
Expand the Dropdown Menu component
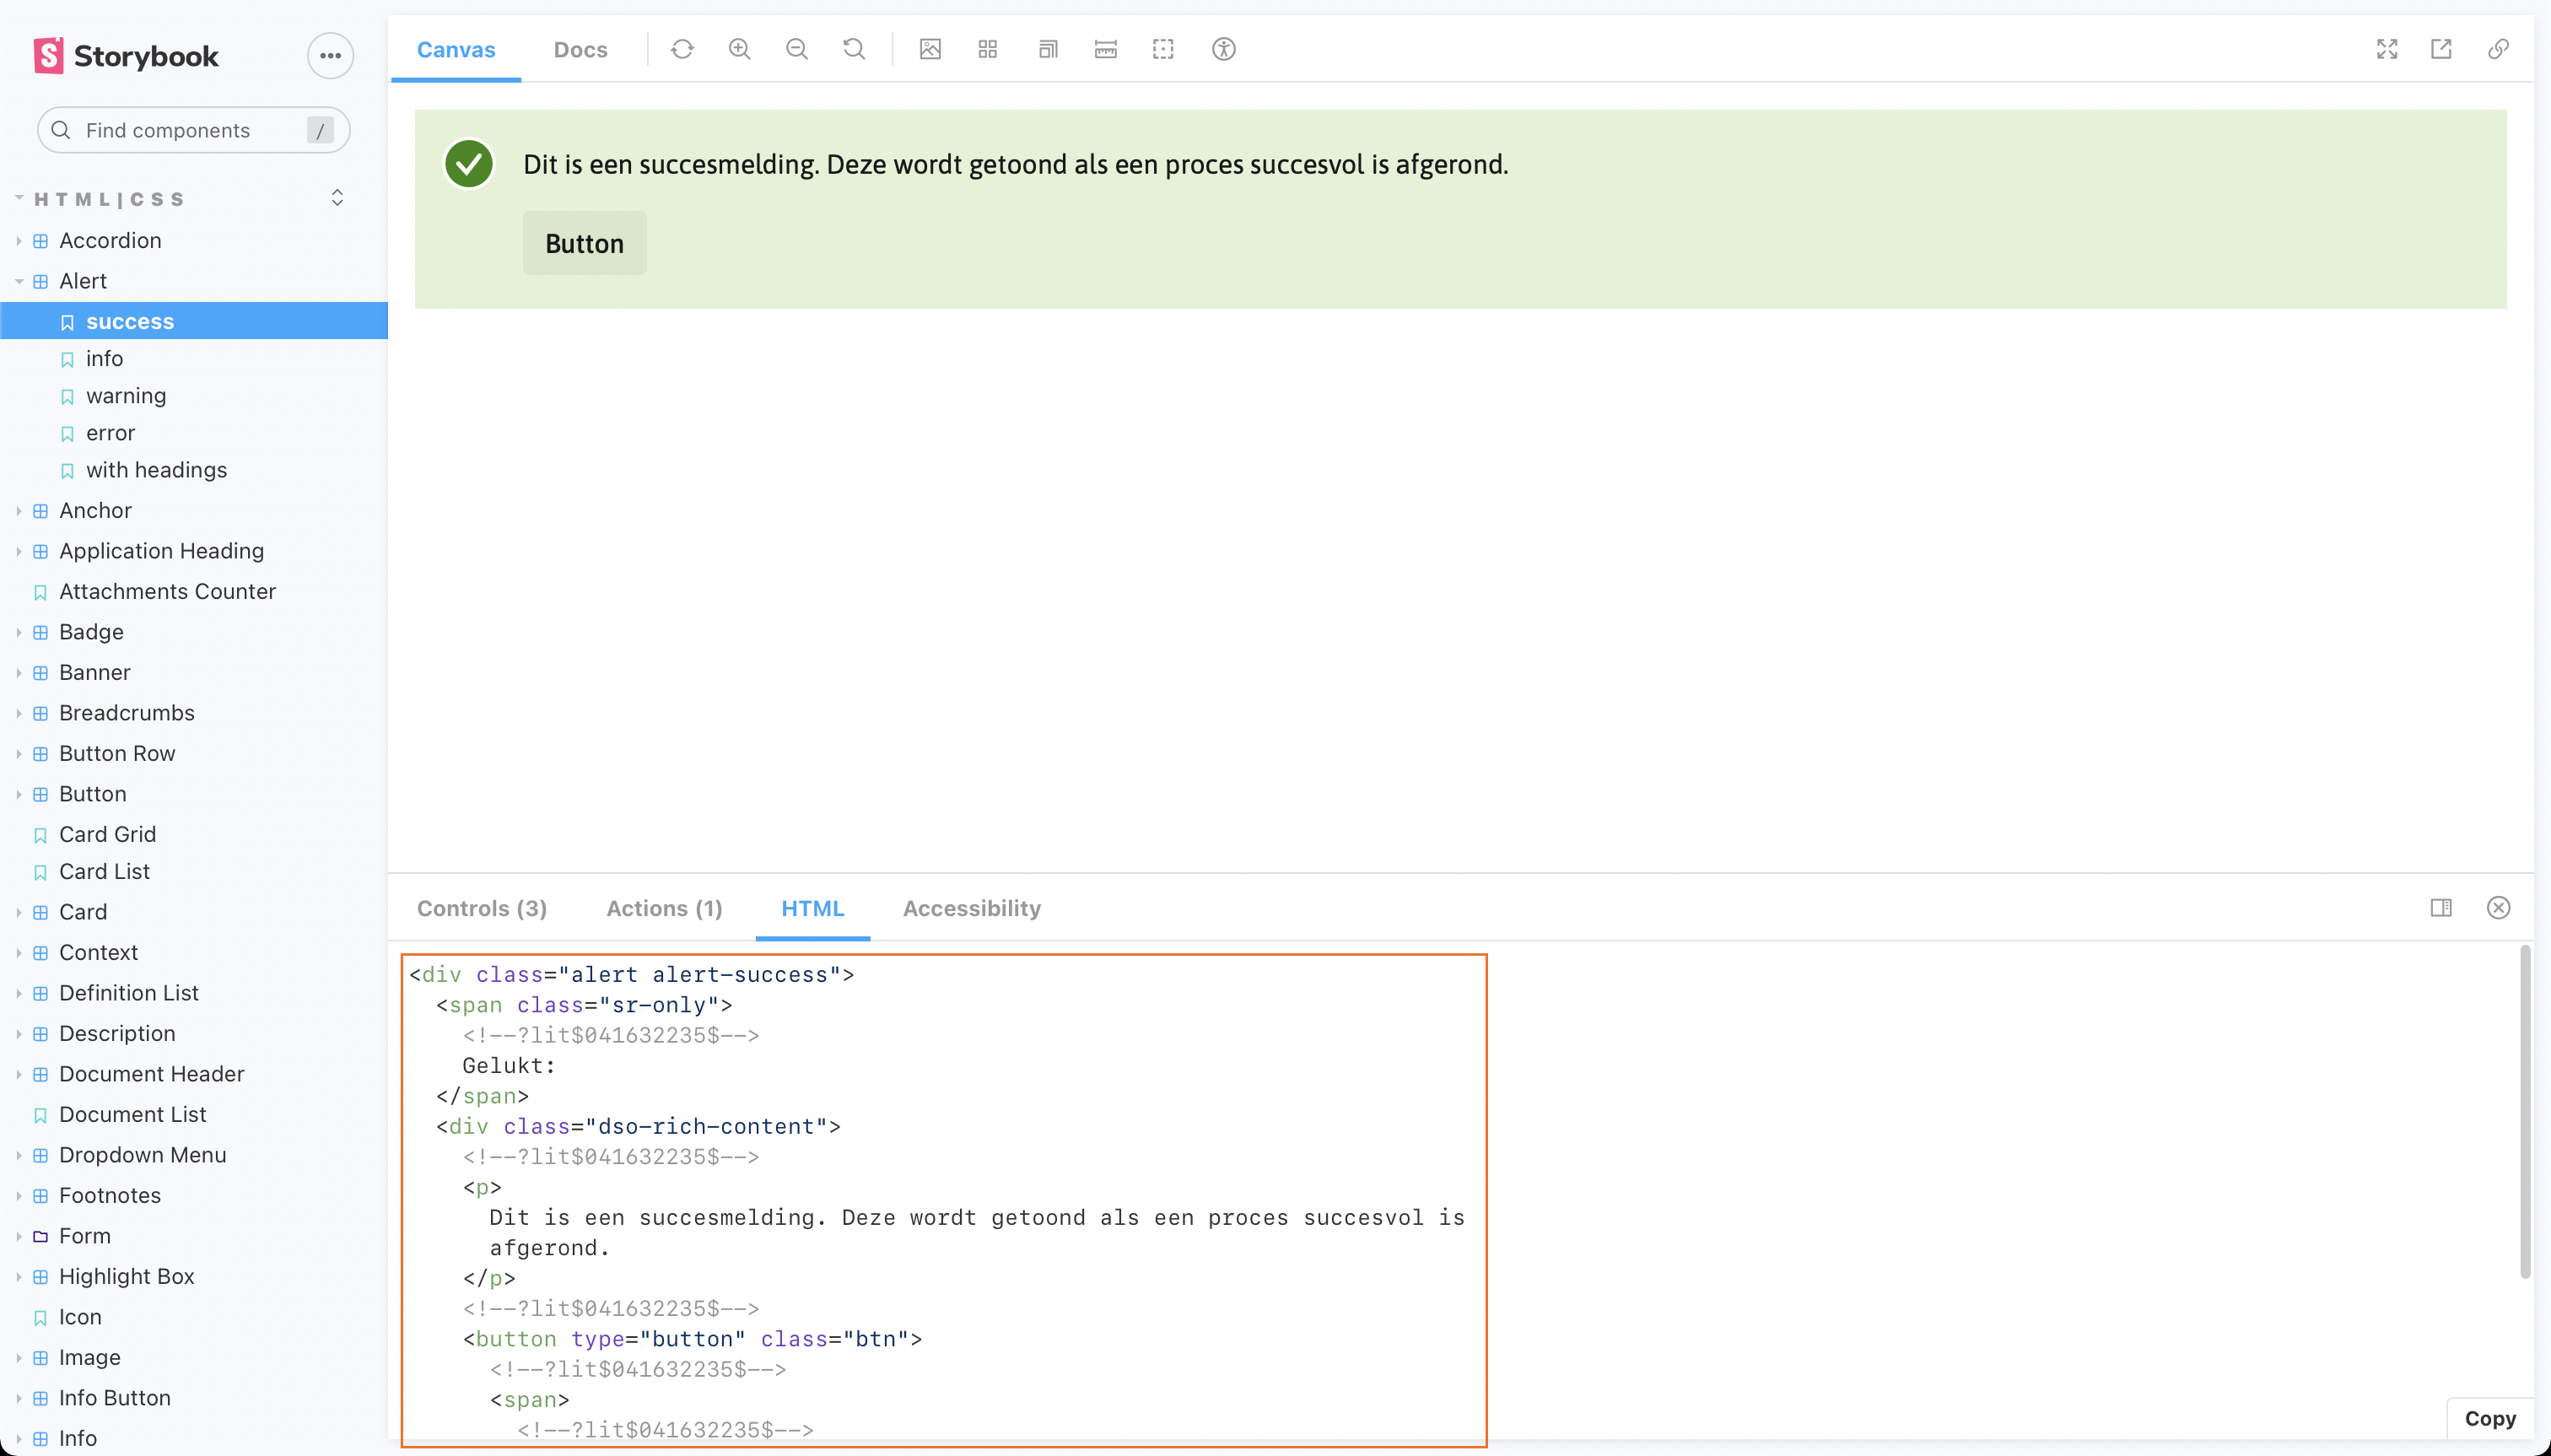tap(142, 1155)
